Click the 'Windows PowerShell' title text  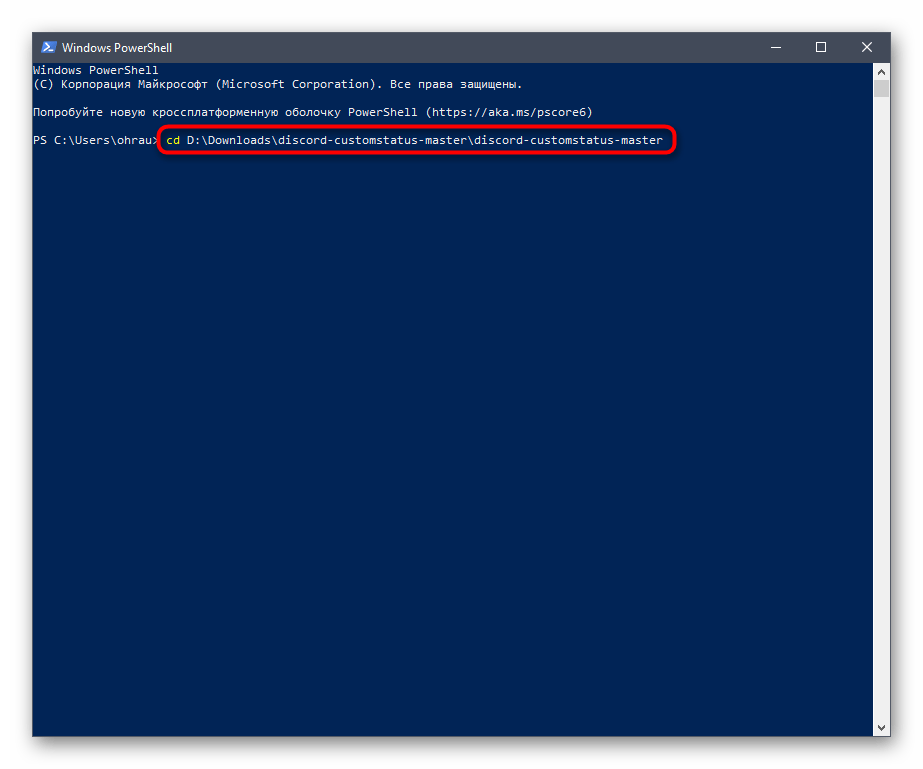117,48
